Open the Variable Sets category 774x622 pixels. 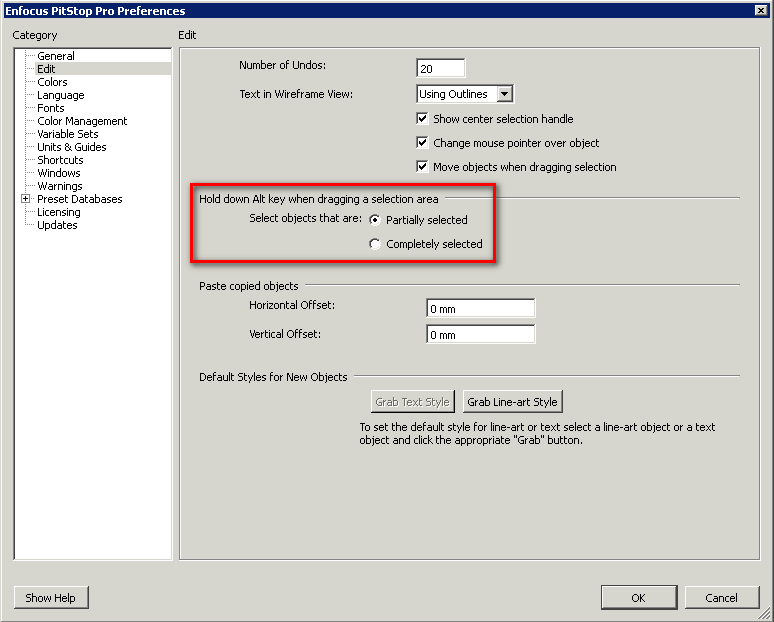coord(68,134)
